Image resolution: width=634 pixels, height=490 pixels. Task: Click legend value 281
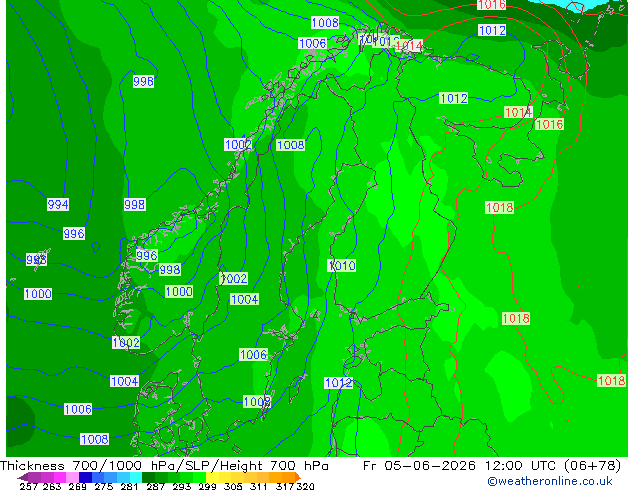[x=129, y=486]
